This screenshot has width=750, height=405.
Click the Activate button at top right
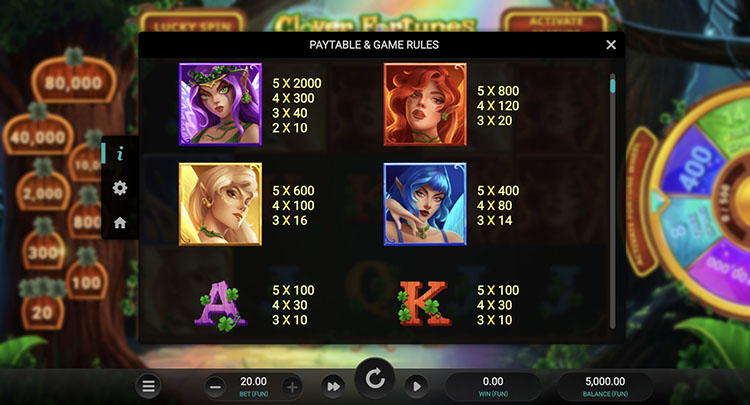tap(556, 22)
